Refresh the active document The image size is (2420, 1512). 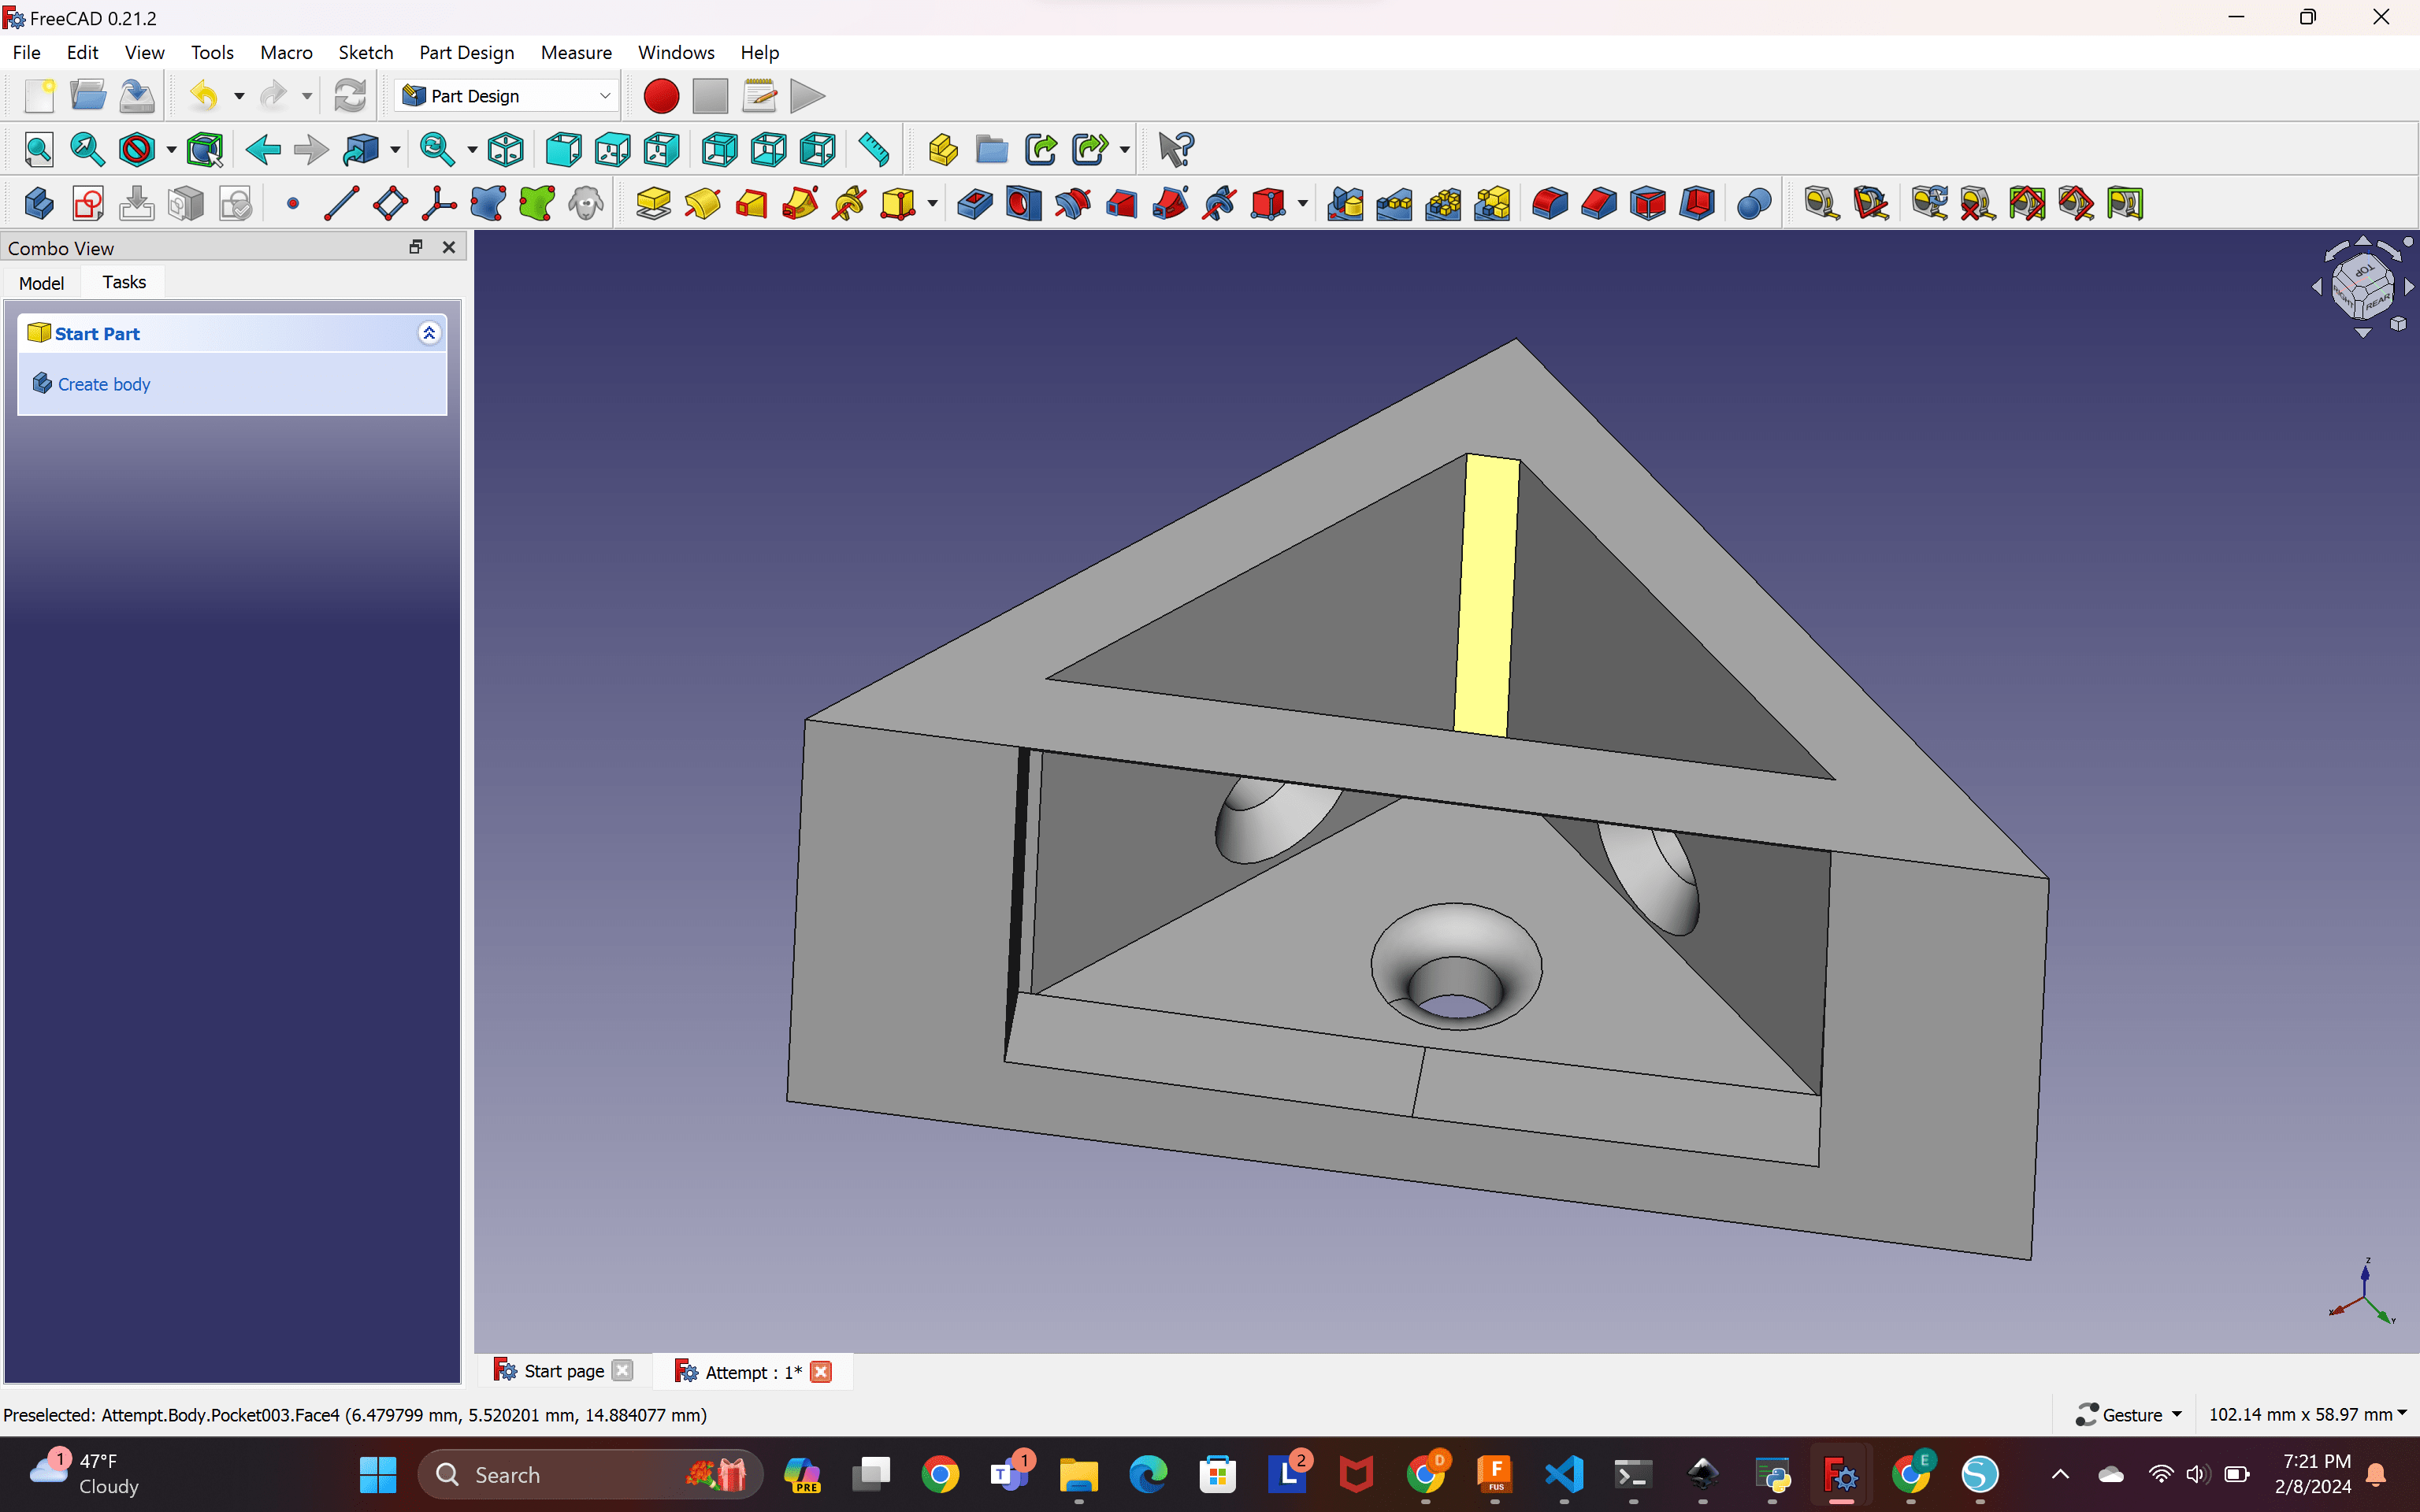coord(350,96)
